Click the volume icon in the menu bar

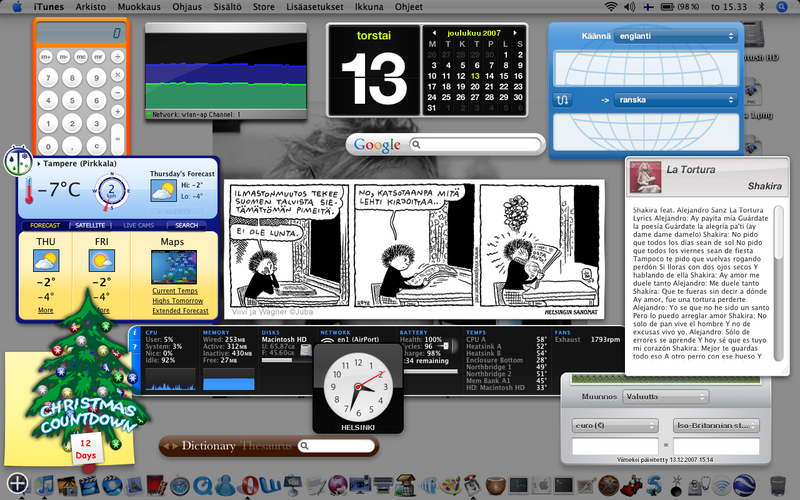pos(630,7)
